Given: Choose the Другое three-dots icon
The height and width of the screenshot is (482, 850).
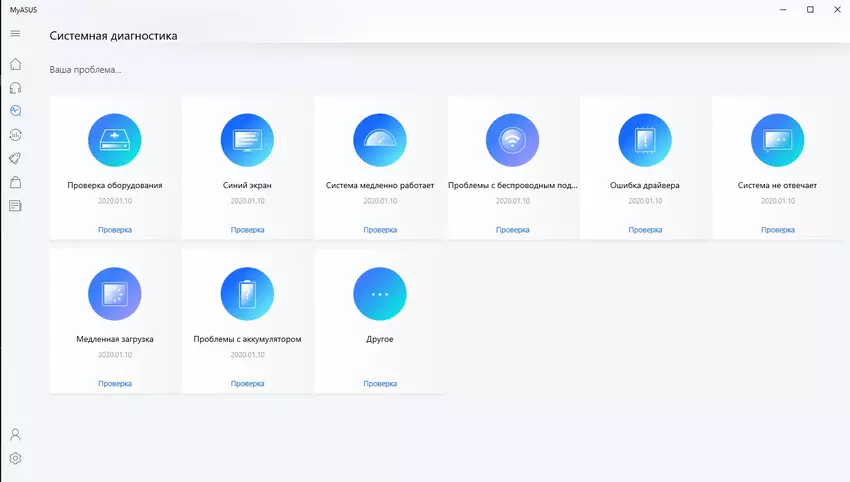Looking at the screenshot, I should pos(380,294).
